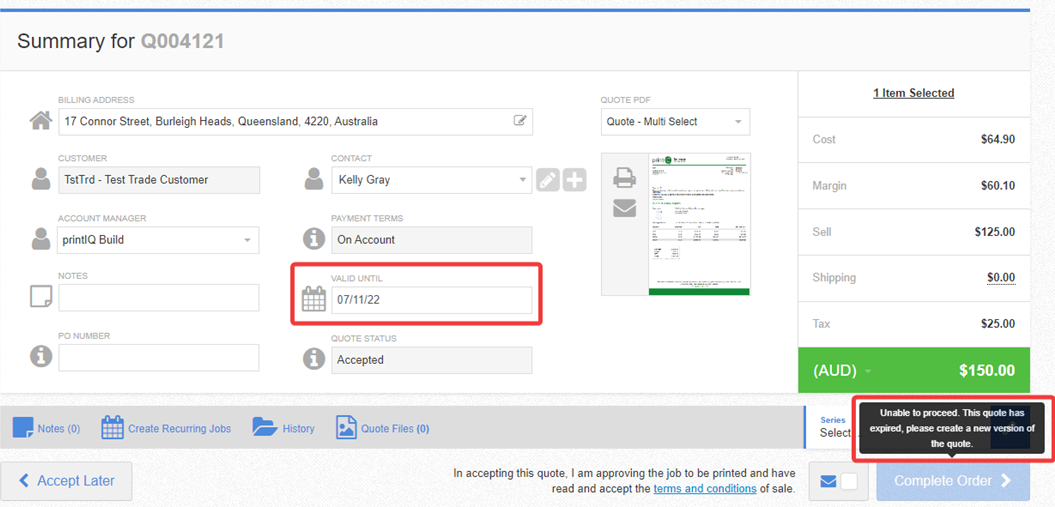The image size is (1055, 507).
Task: Open the quote PDF preview thumbnail
Action: [700, 224]
